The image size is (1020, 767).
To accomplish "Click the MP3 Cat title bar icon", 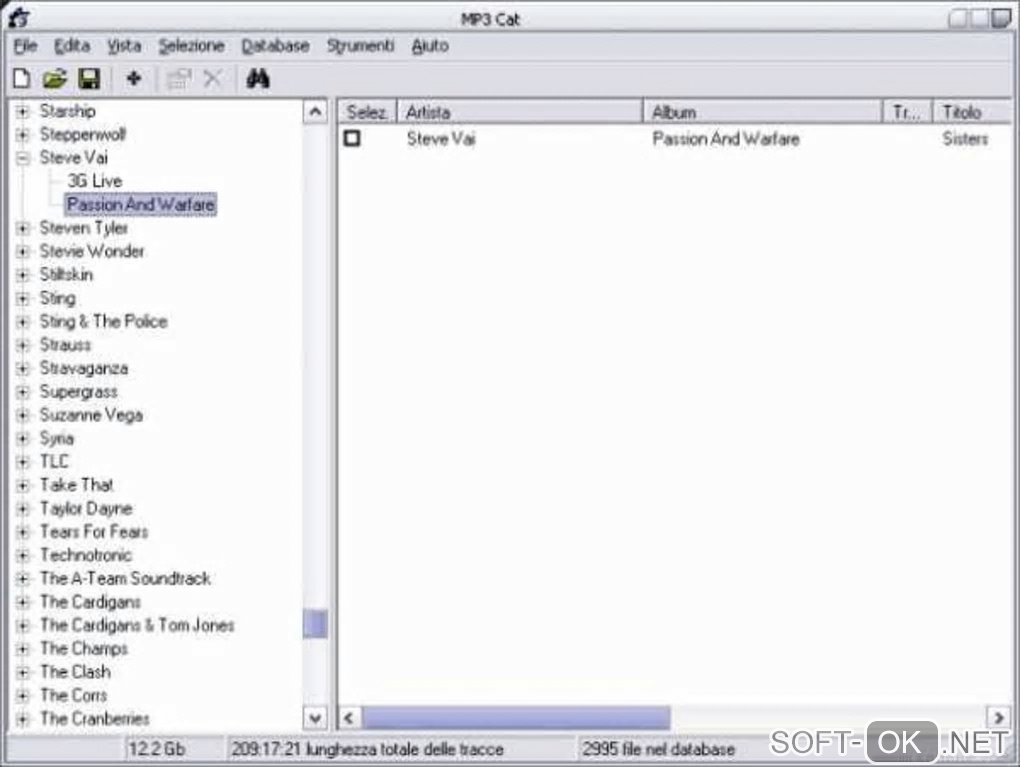I will [x=19, y=18].
